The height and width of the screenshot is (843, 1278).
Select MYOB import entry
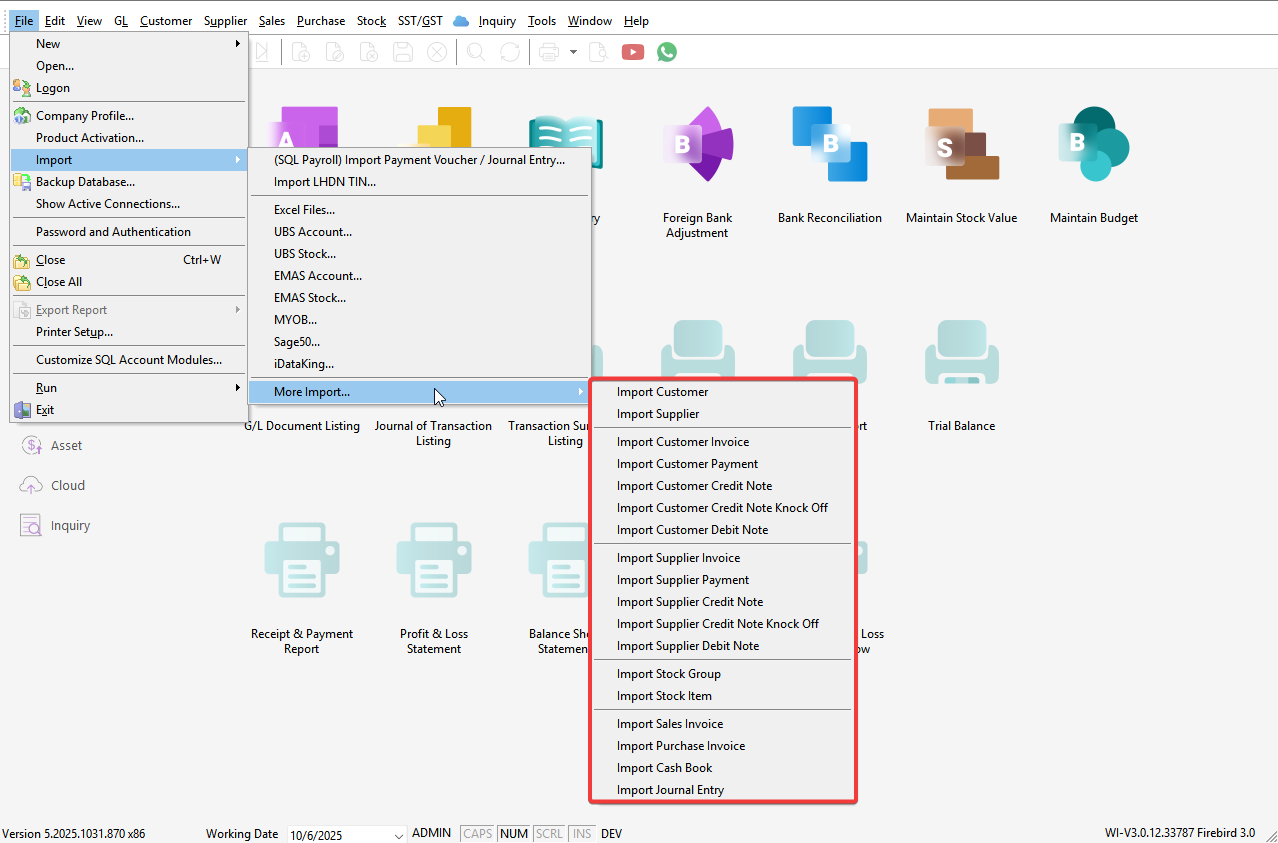(419, 320)
